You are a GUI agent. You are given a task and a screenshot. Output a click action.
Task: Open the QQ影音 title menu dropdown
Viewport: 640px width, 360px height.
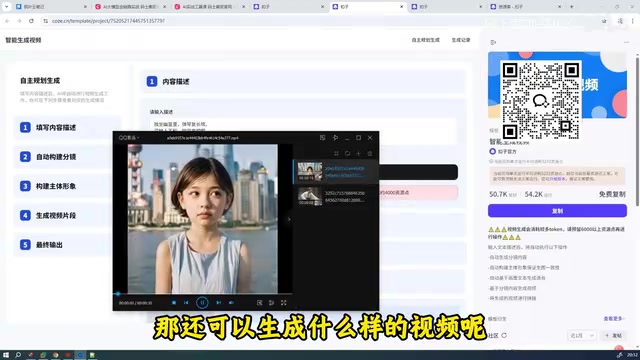tap(129, 138)
